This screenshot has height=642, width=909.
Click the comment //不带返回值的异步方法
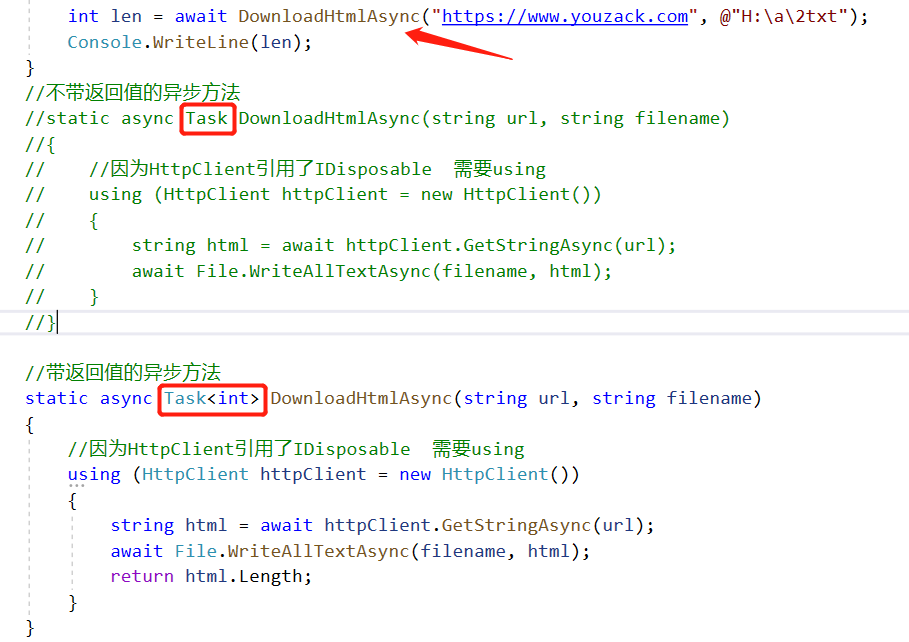[x=133, y=92]
